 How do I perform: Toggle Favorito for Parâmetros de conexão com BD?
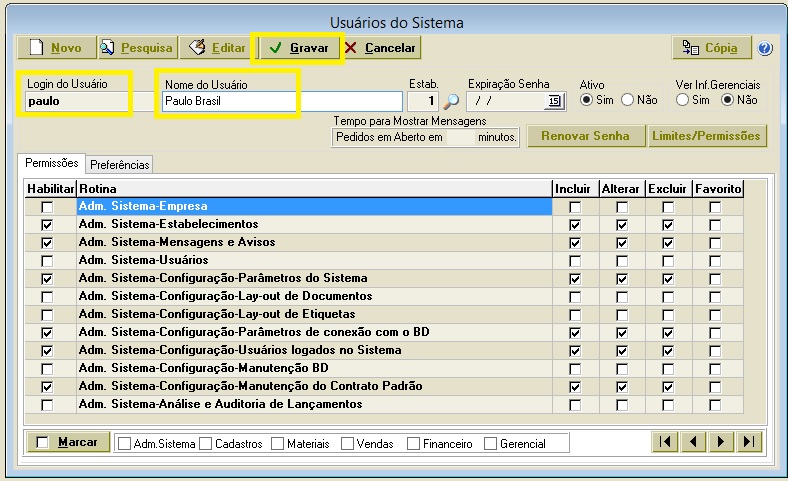715,333
